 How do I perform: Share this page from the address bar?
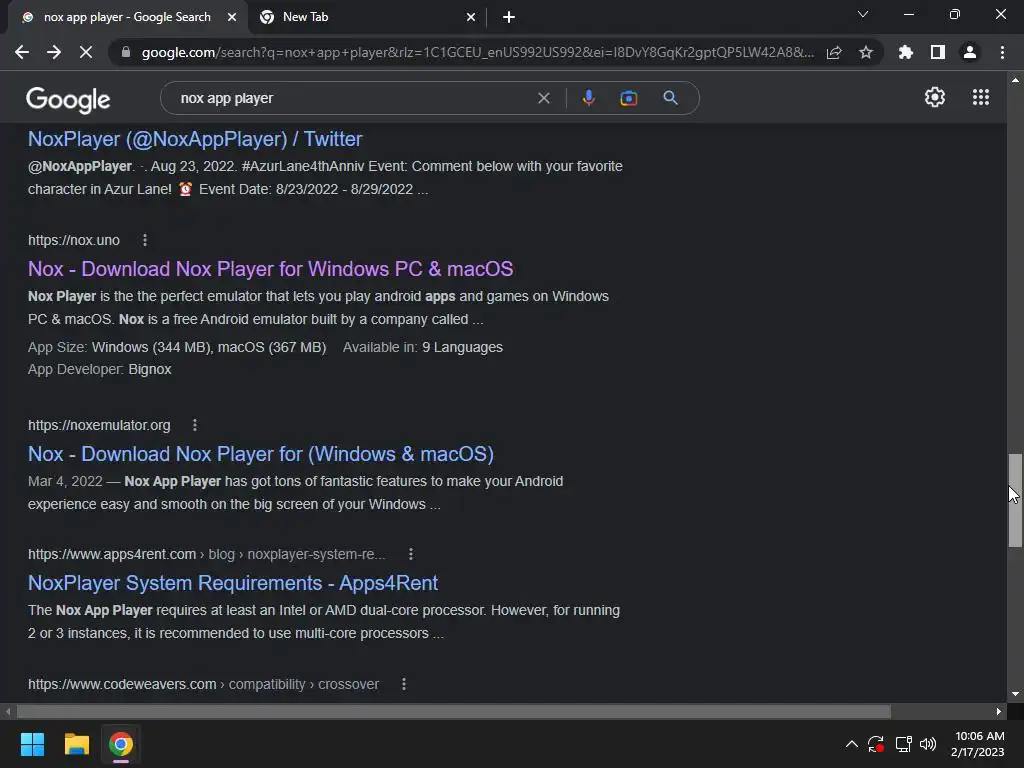pyautogui.click(x=834, y=52)
